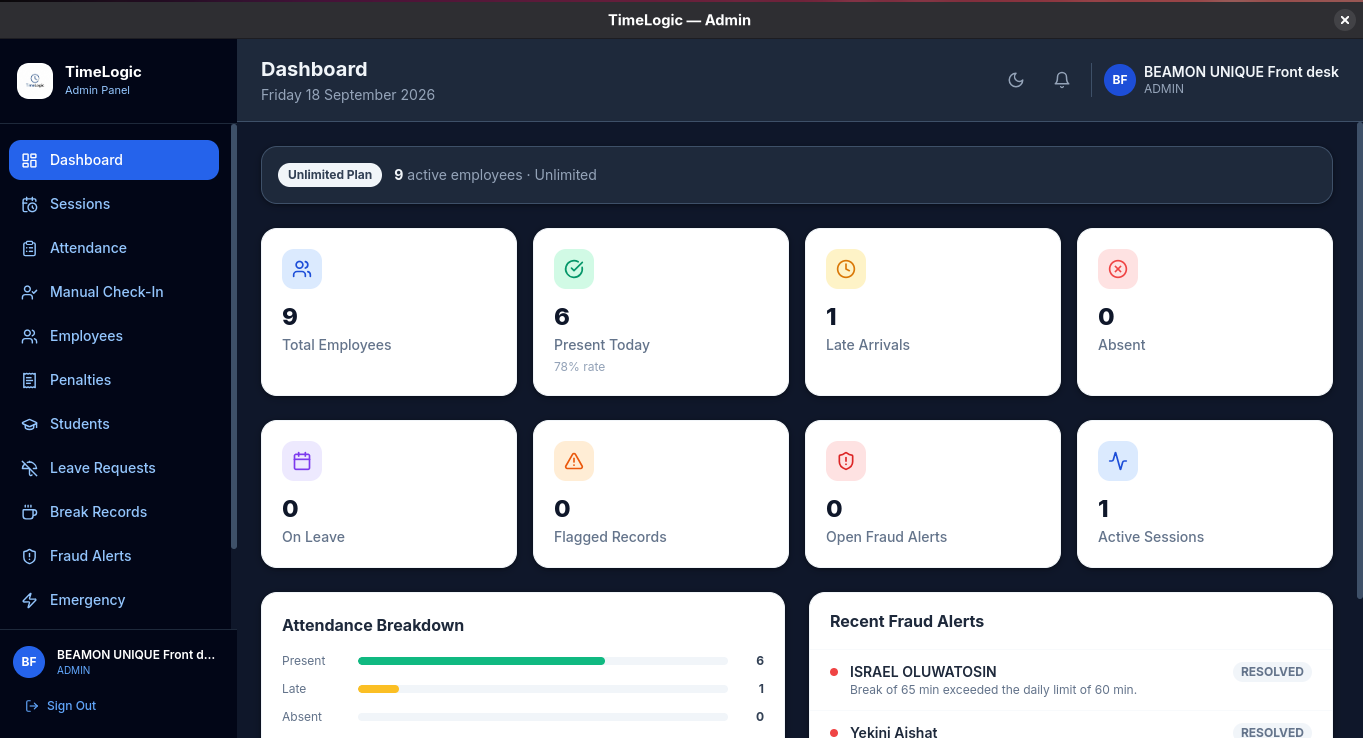Click the Sessions calendar-clock icon
Image resolution: width=1363 pixels, height=738 pixels.
click(x=29, y=204)
